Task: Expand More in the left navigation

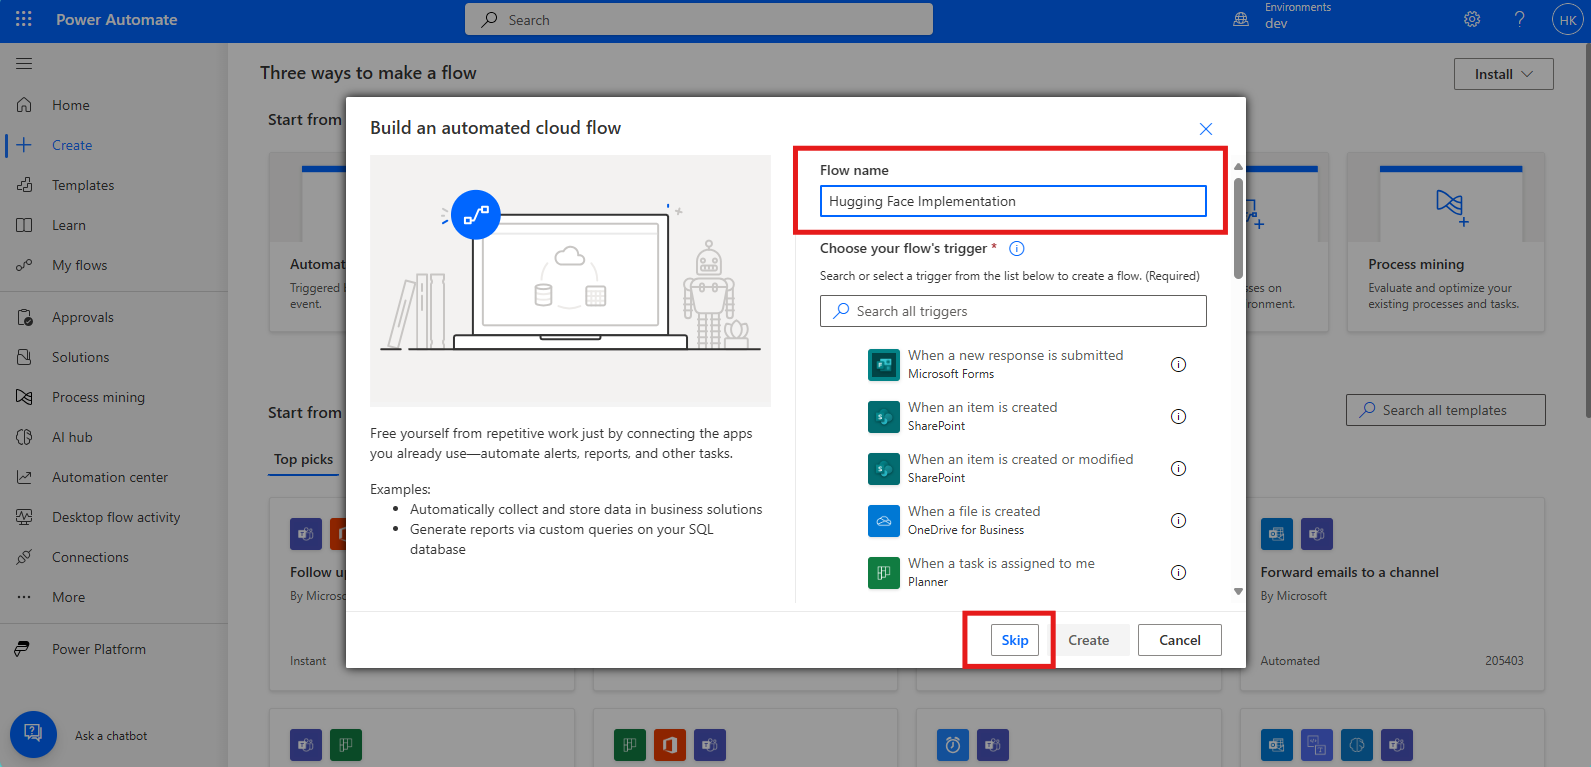Action: pyautogui.click(x=68, y=597)
